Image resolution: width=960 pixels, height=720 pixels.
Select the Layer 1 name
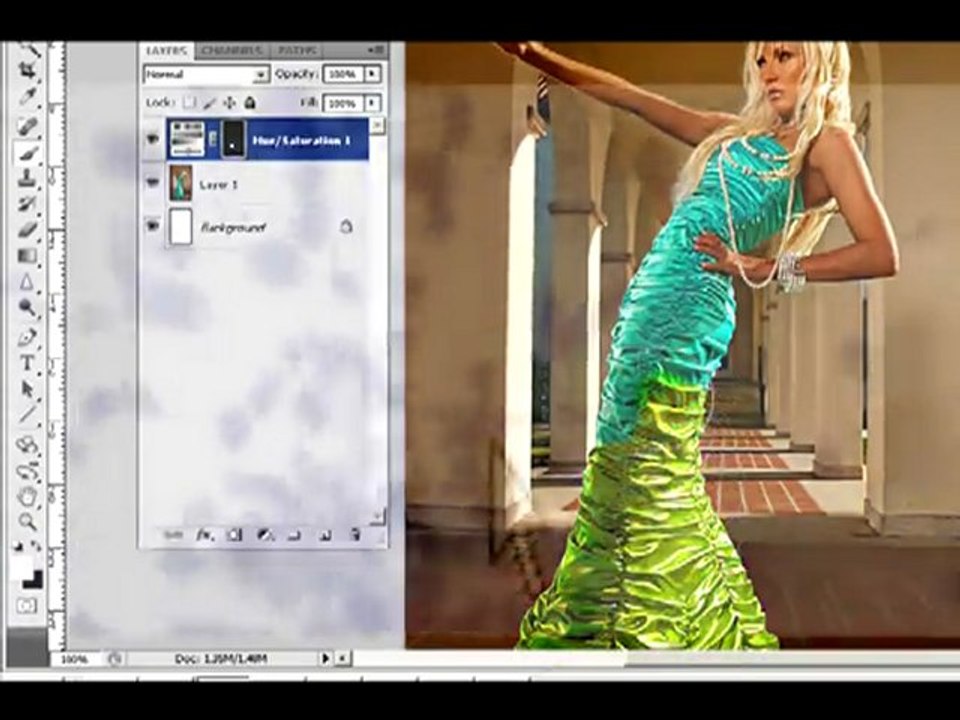click(x=218, y=184)
